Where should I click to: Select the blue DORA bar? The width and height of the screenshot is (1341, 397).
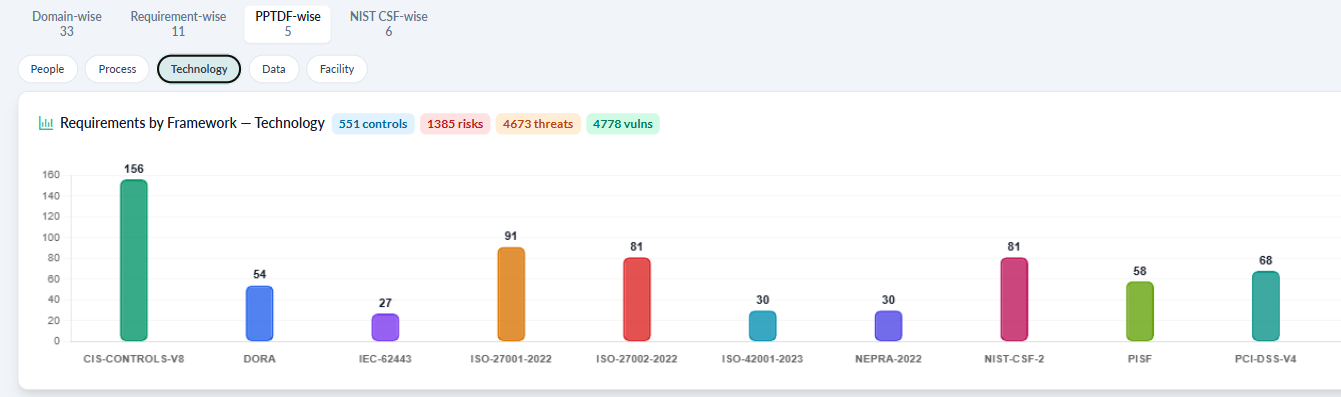coord(260,313)
